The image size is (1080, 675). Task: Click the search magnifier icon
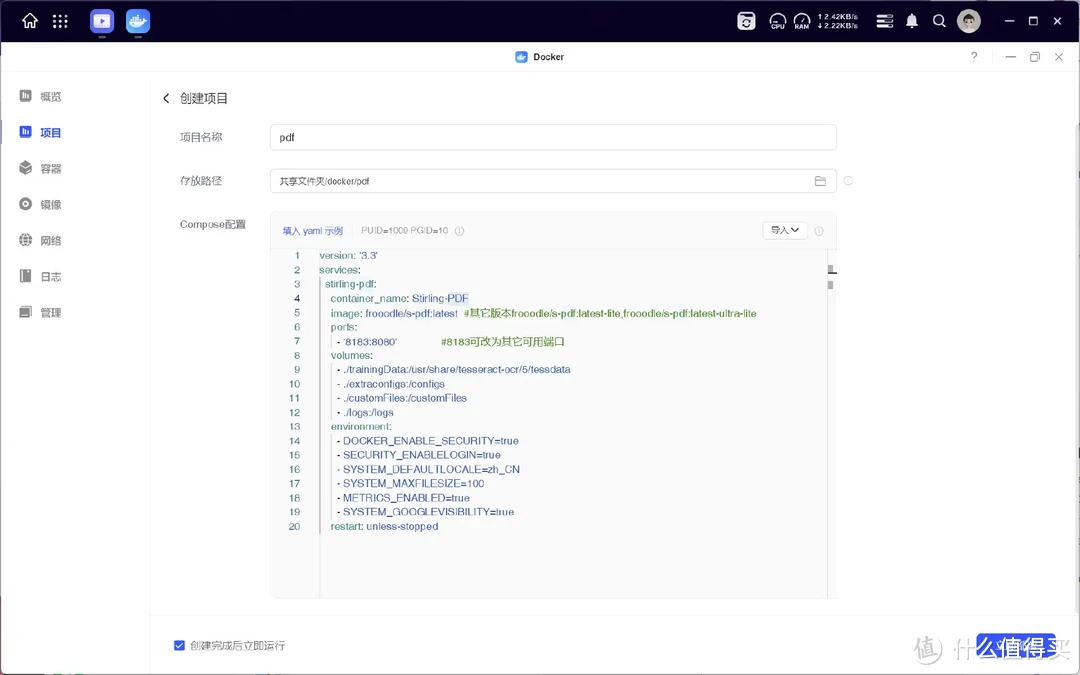(939, 21)
